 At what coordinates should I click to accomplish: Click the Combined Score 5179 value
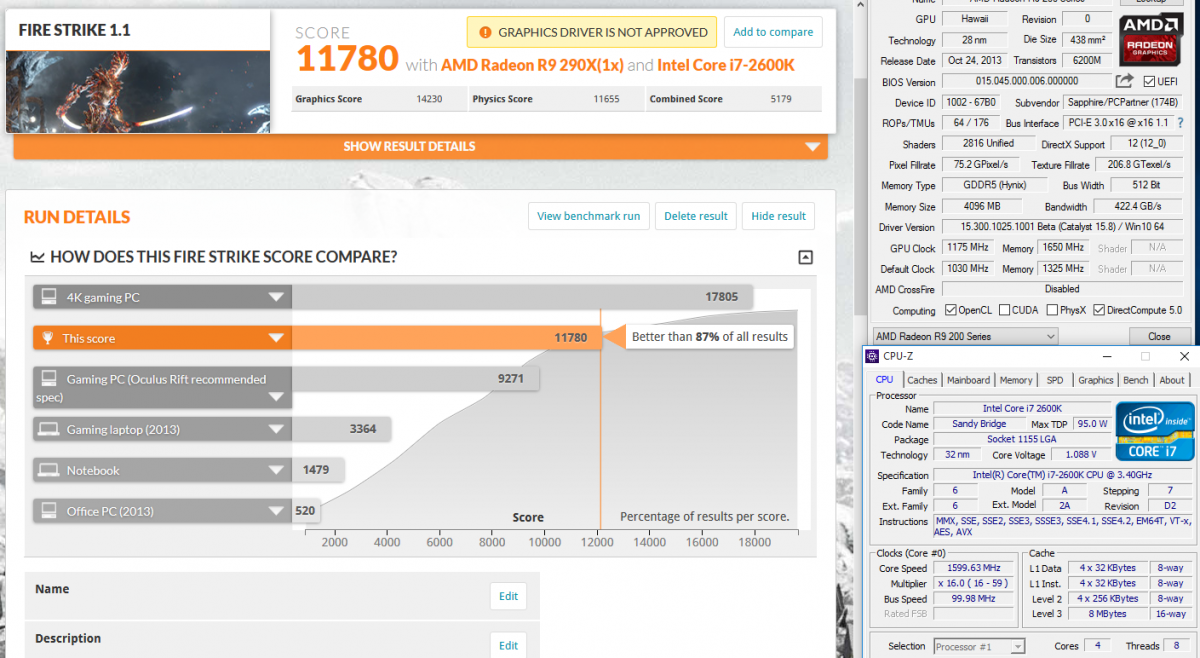tap(781, 99)
